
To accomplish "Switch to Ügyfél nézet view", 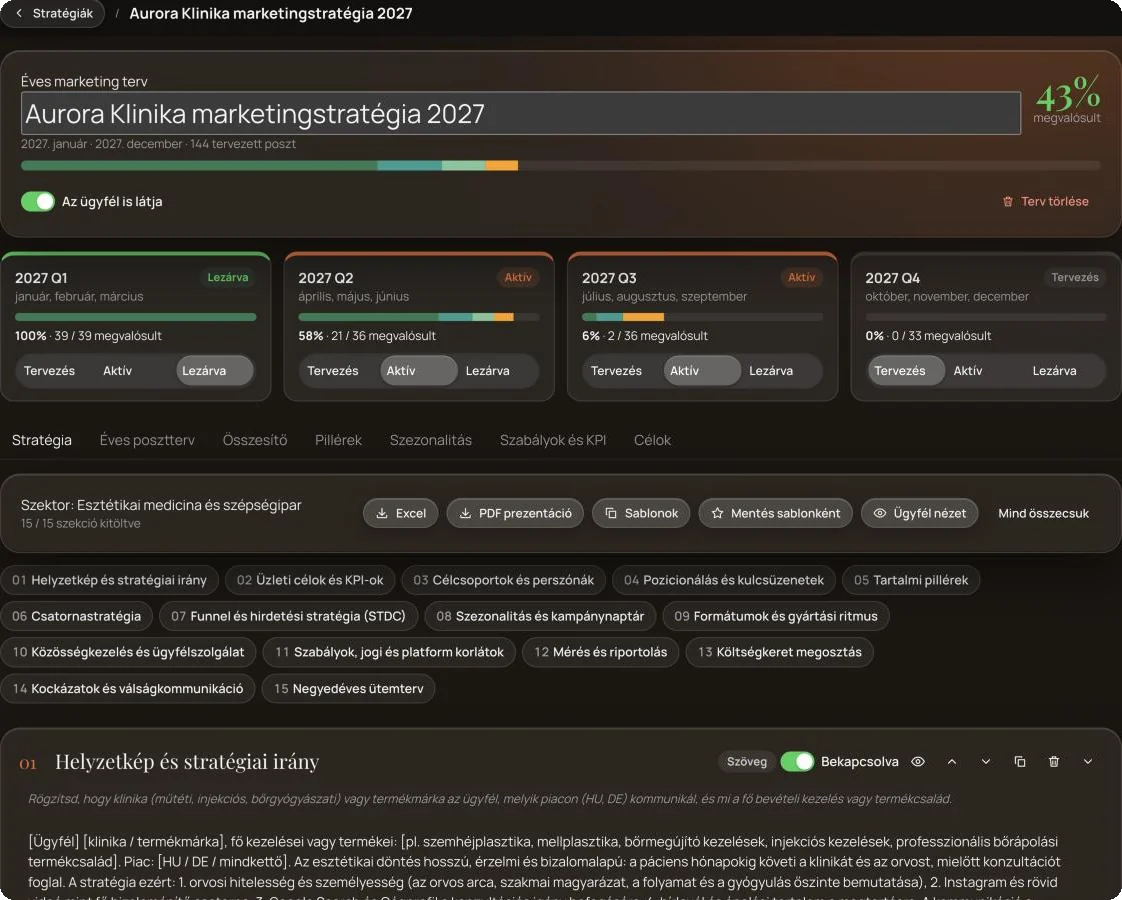I will pos(919,513).
